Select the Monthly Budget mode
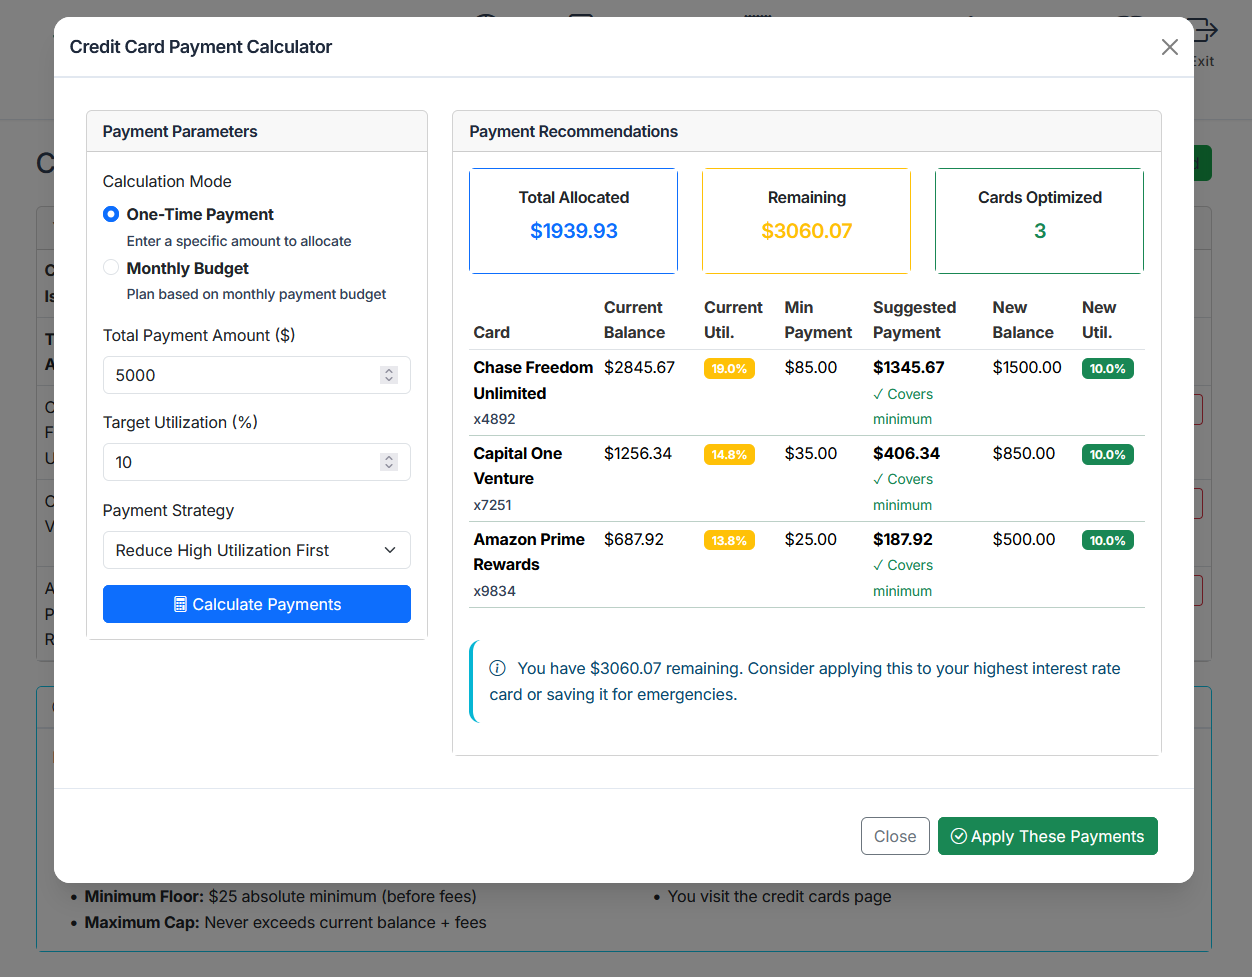1252x977 pixels. [110, 268]
